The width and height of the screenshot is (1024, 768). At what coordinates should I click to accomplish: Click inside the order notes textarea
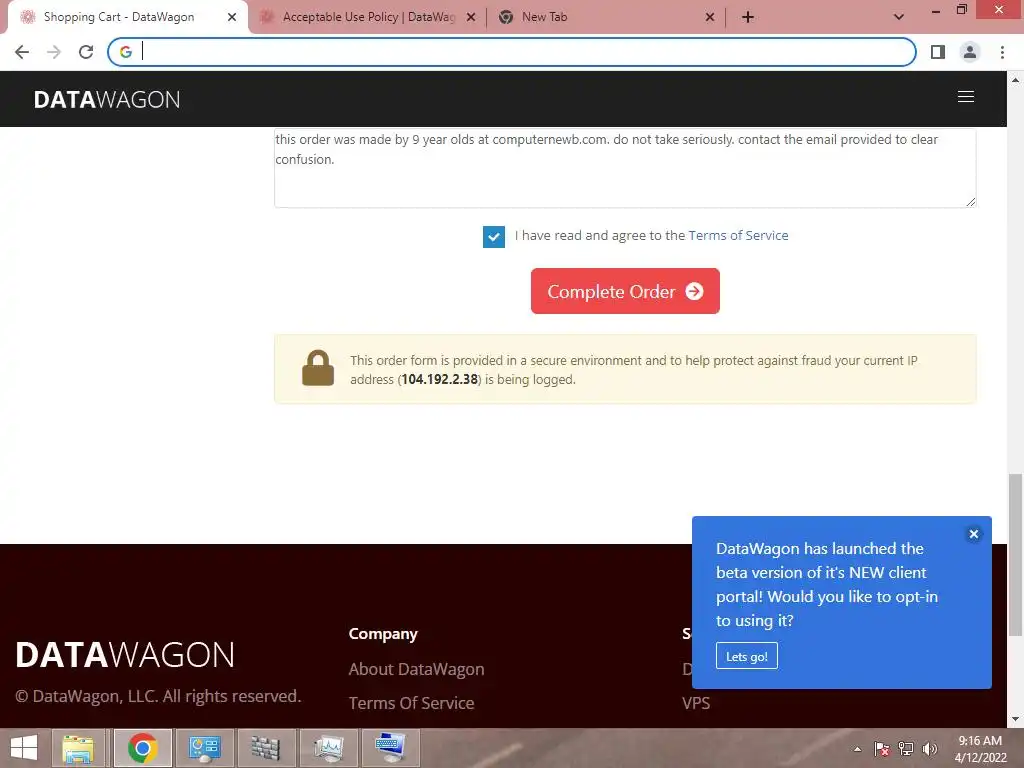click(625, 168)
